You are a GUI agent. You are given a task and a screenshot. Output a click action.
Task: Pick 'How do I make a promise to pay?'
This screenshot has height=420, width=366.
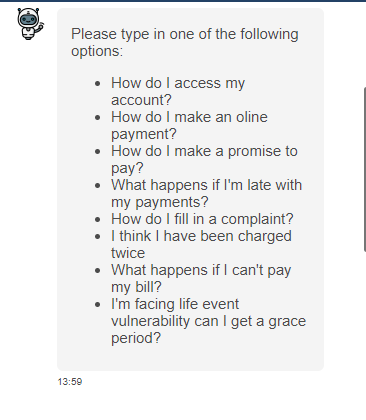pyautogui.click(x=204, y=159)
